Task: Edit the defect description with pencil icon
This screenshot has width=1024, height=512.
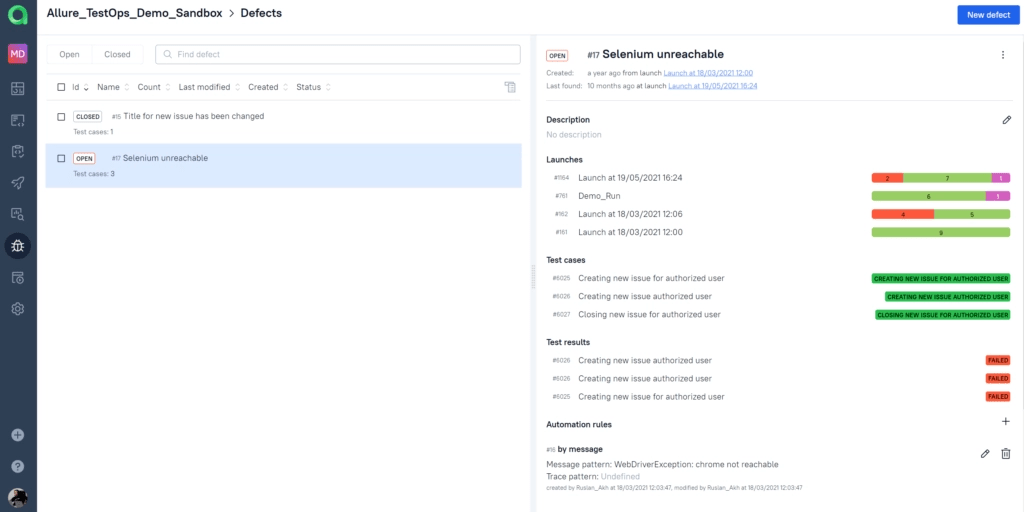Action: tap(1006, 120)
